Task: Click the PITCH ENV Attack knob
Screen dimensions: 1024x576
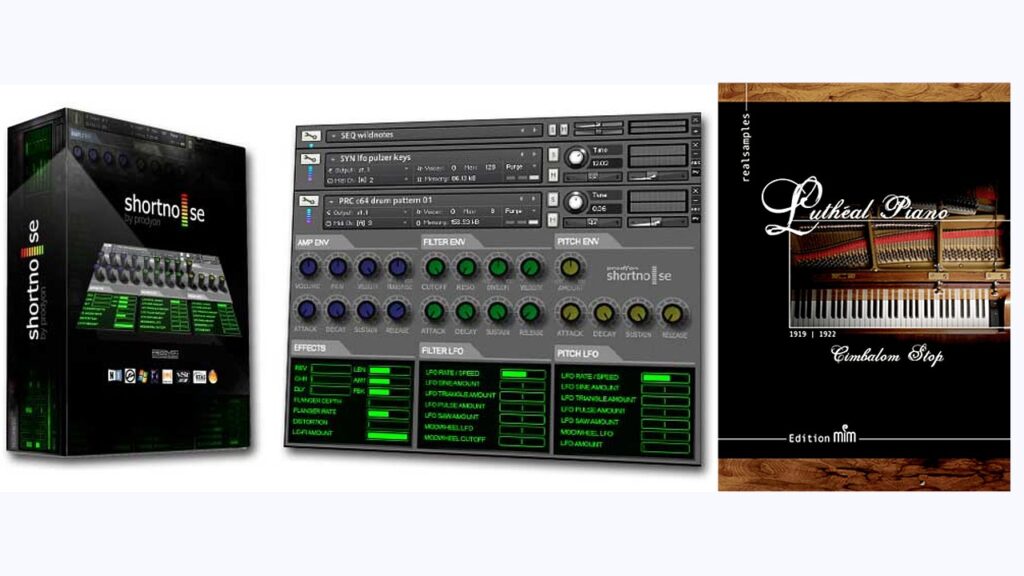Action: tap(570, 313)
